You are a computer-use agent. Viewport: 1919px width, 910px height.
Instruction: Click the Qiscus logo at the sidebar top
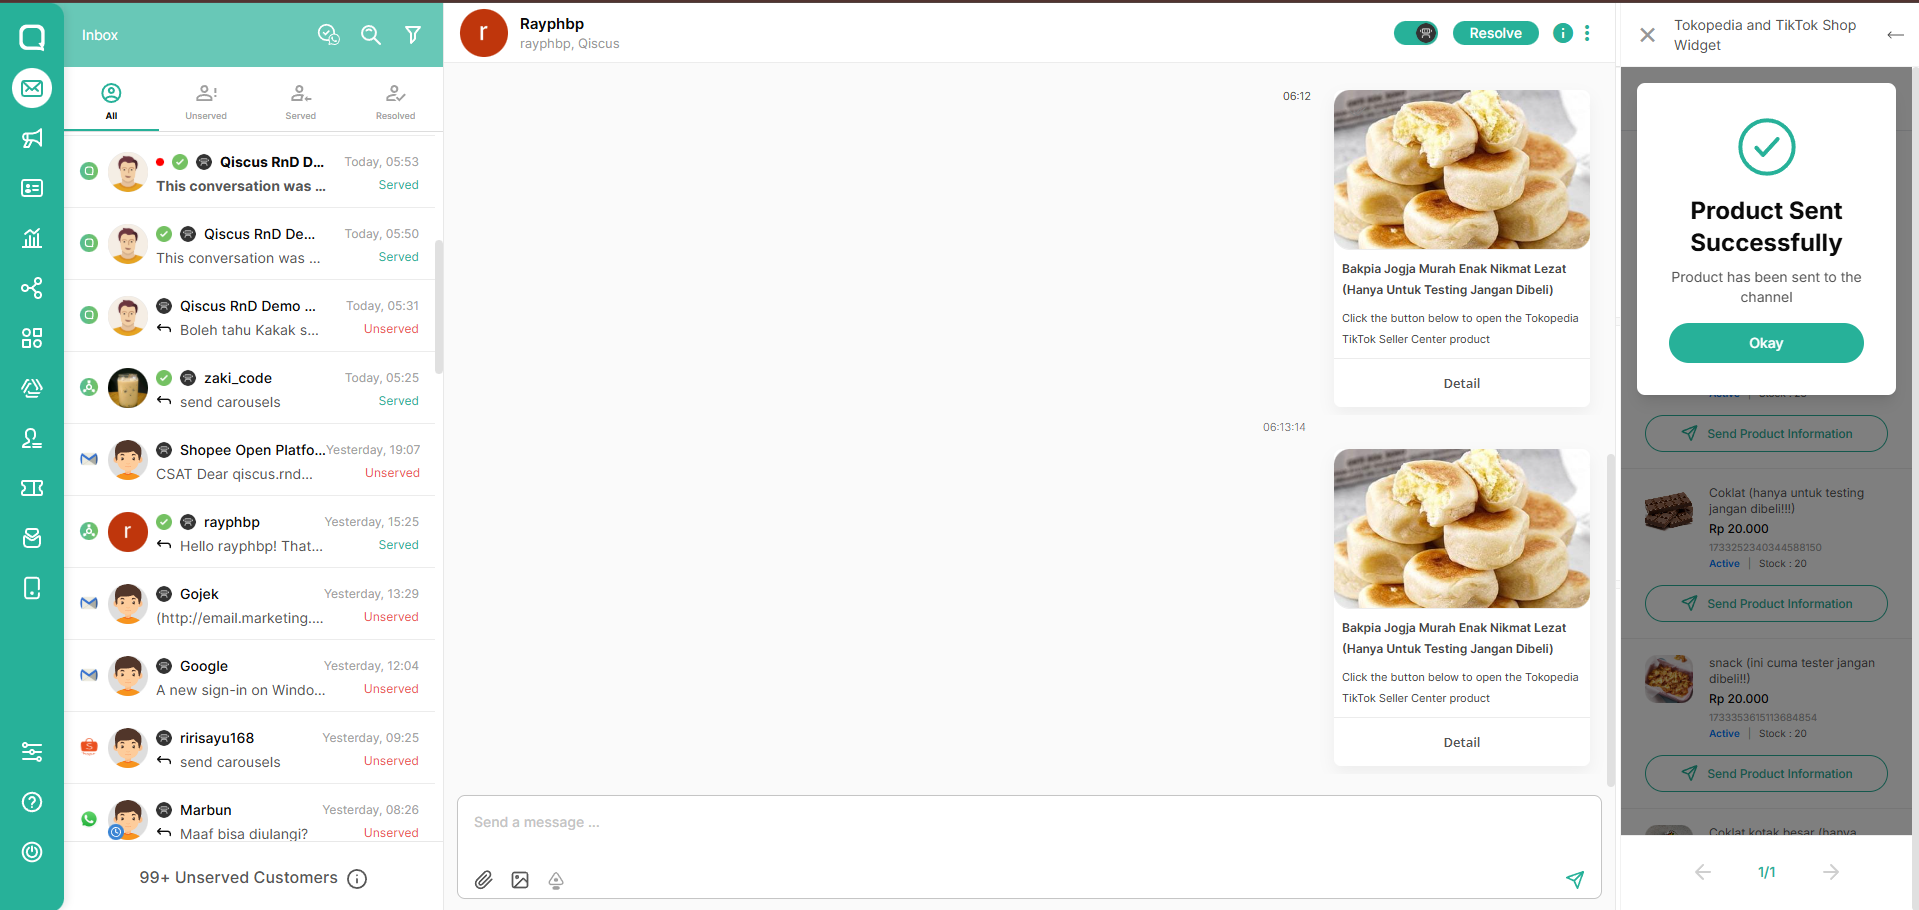32,38
